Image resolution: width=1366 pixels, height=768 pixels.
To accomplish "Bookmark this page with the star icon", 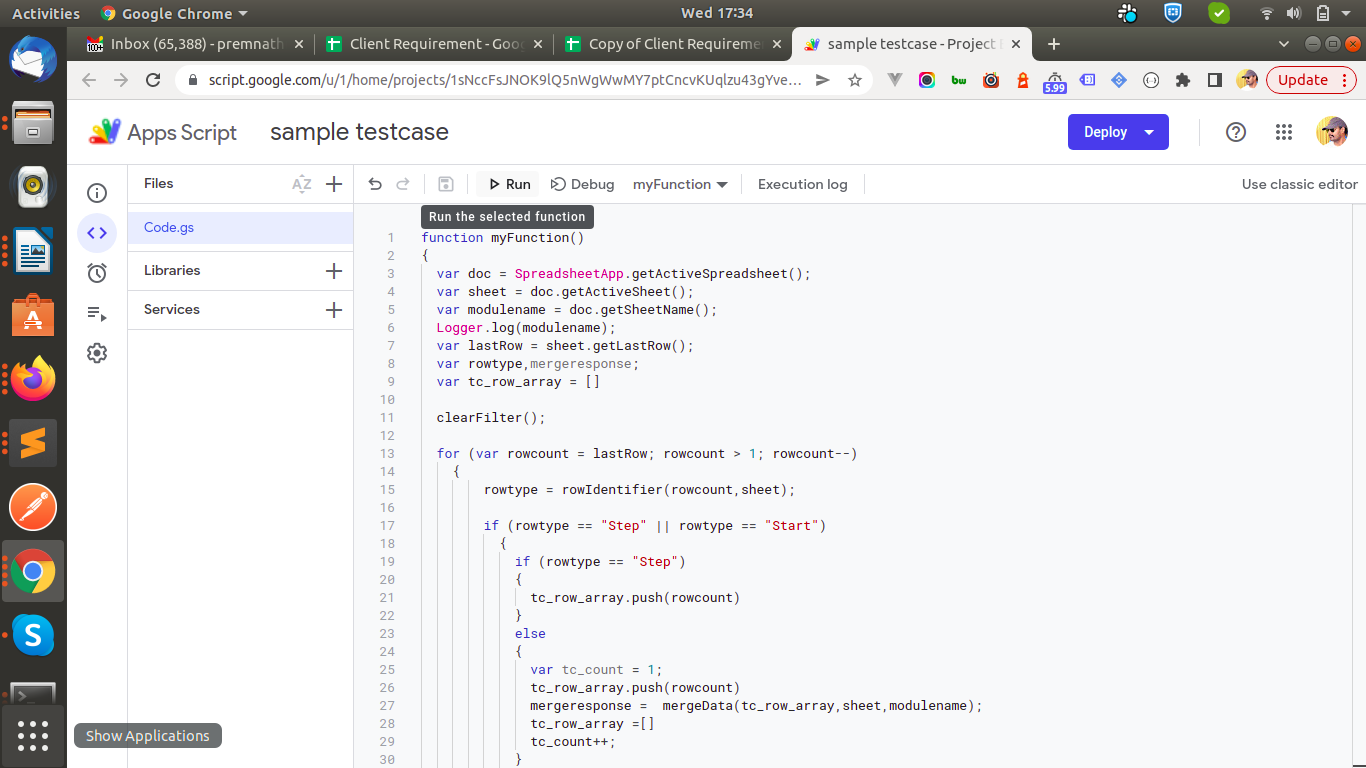I will click(x=854, y=80).
